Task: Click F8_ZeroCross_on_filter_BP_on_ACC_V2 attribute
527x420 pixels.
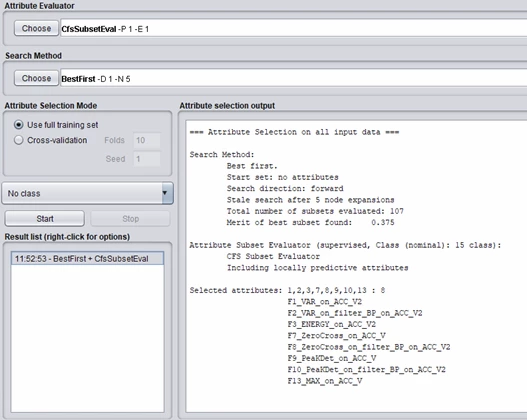Action: [369, 347]
